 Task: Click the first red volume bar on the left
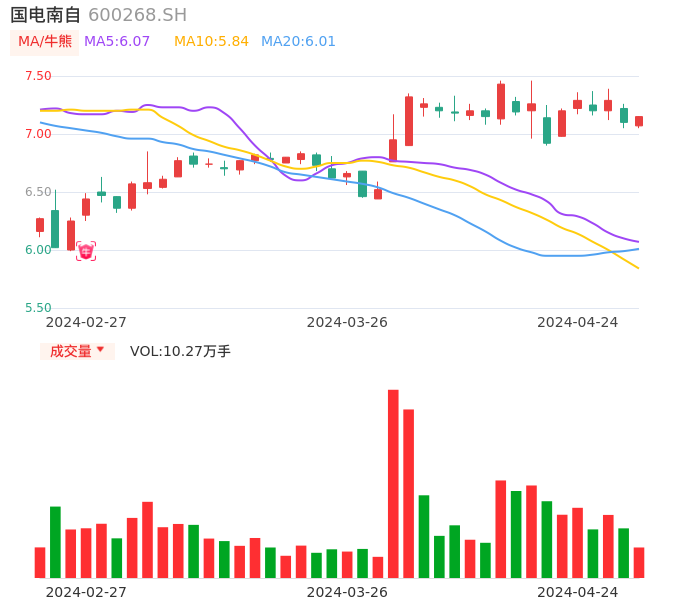[40, 562]
